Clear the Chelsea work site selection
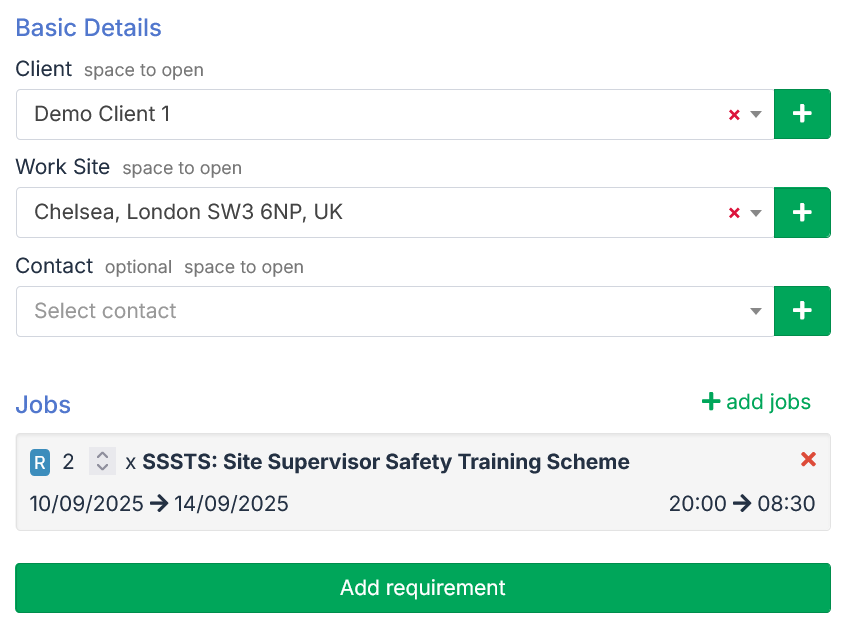 (x=733, y=212)
